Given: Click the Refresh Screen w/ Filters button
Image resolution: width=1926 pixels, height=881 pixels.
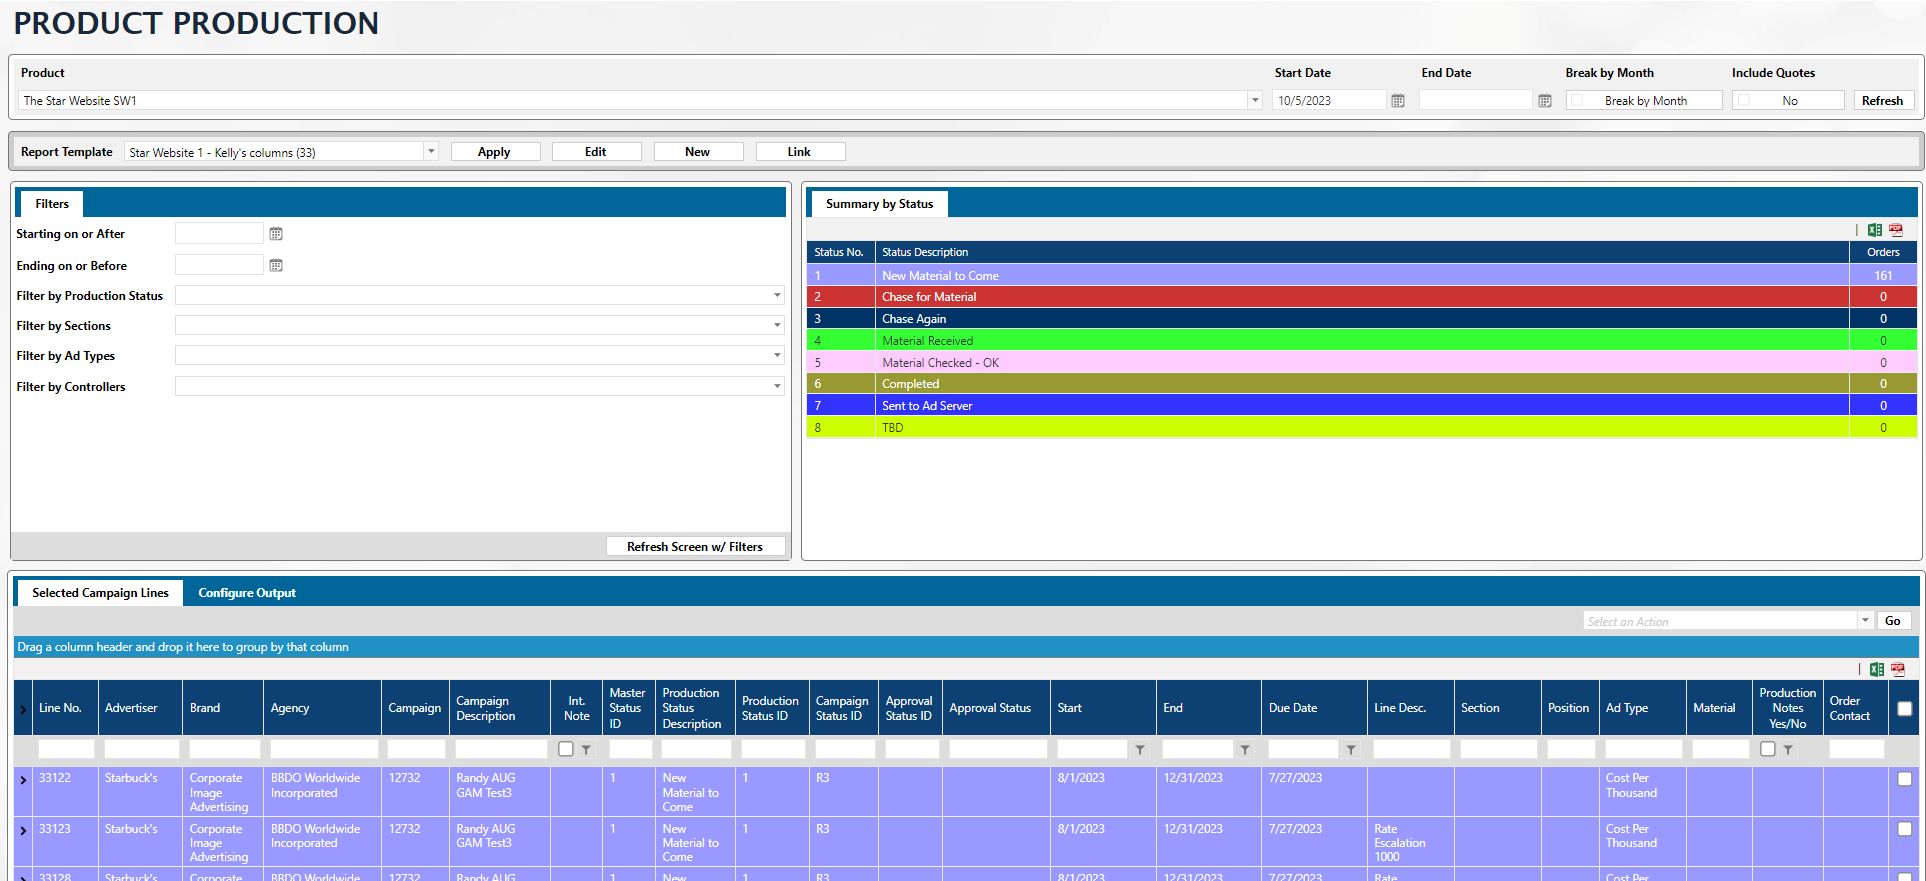Looking at the screenshot, I should [694, 546].
